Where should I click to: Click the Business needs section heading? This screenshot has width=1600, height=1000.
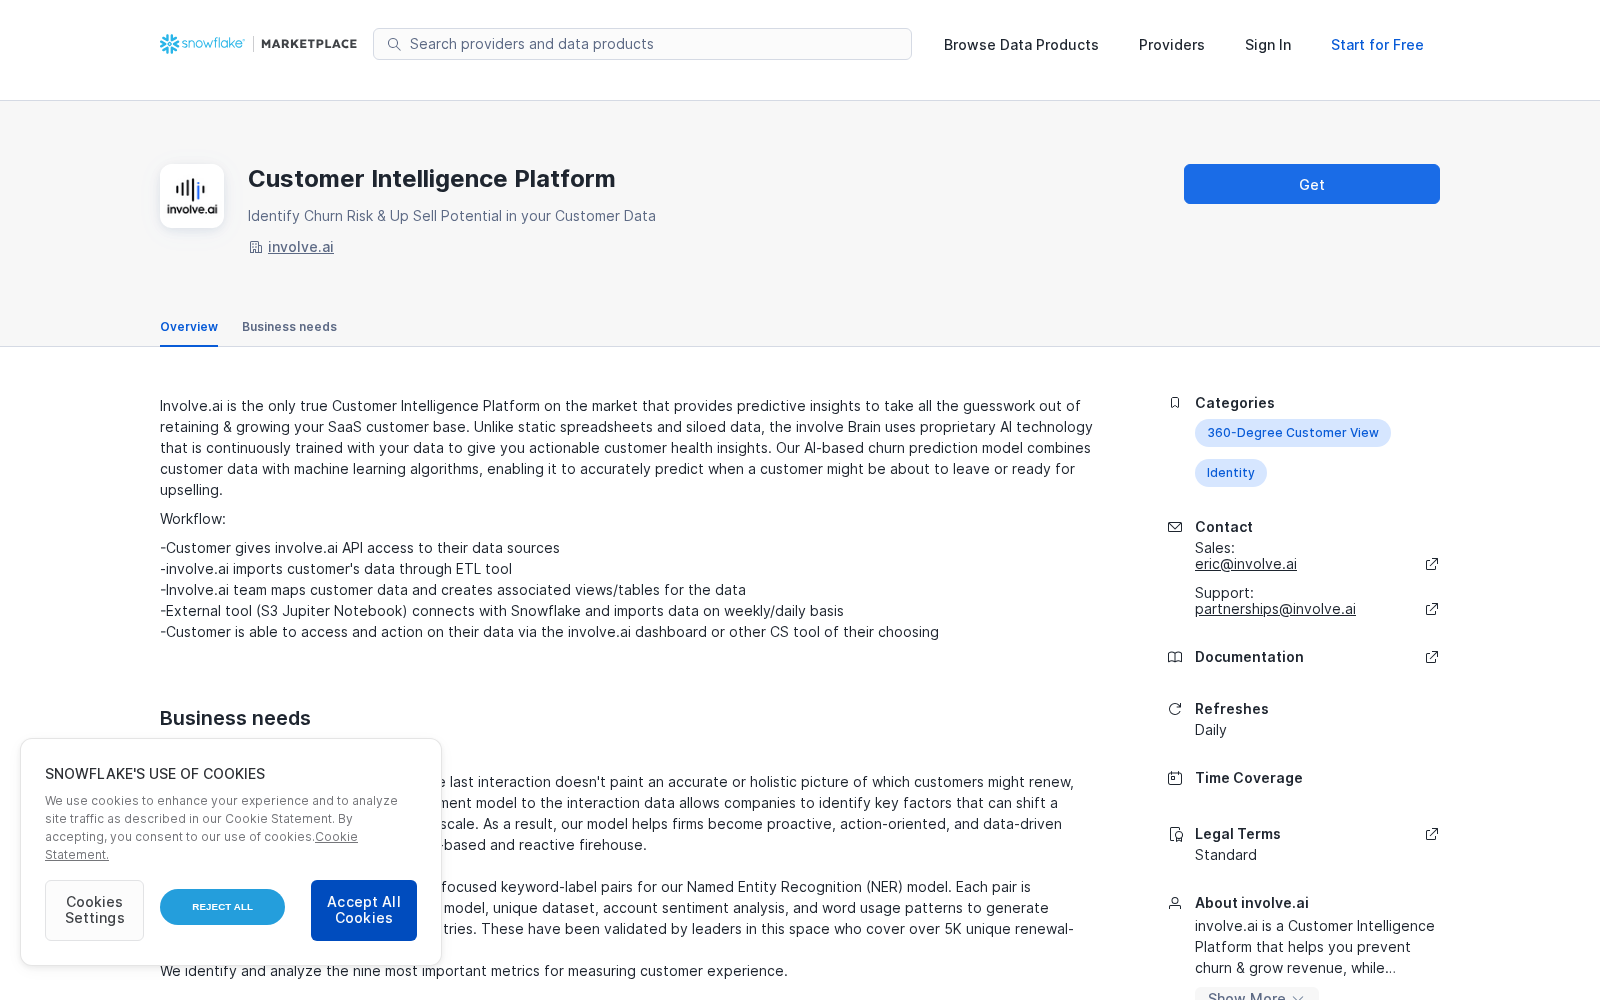pyautogui.click(x=235, y=718)
